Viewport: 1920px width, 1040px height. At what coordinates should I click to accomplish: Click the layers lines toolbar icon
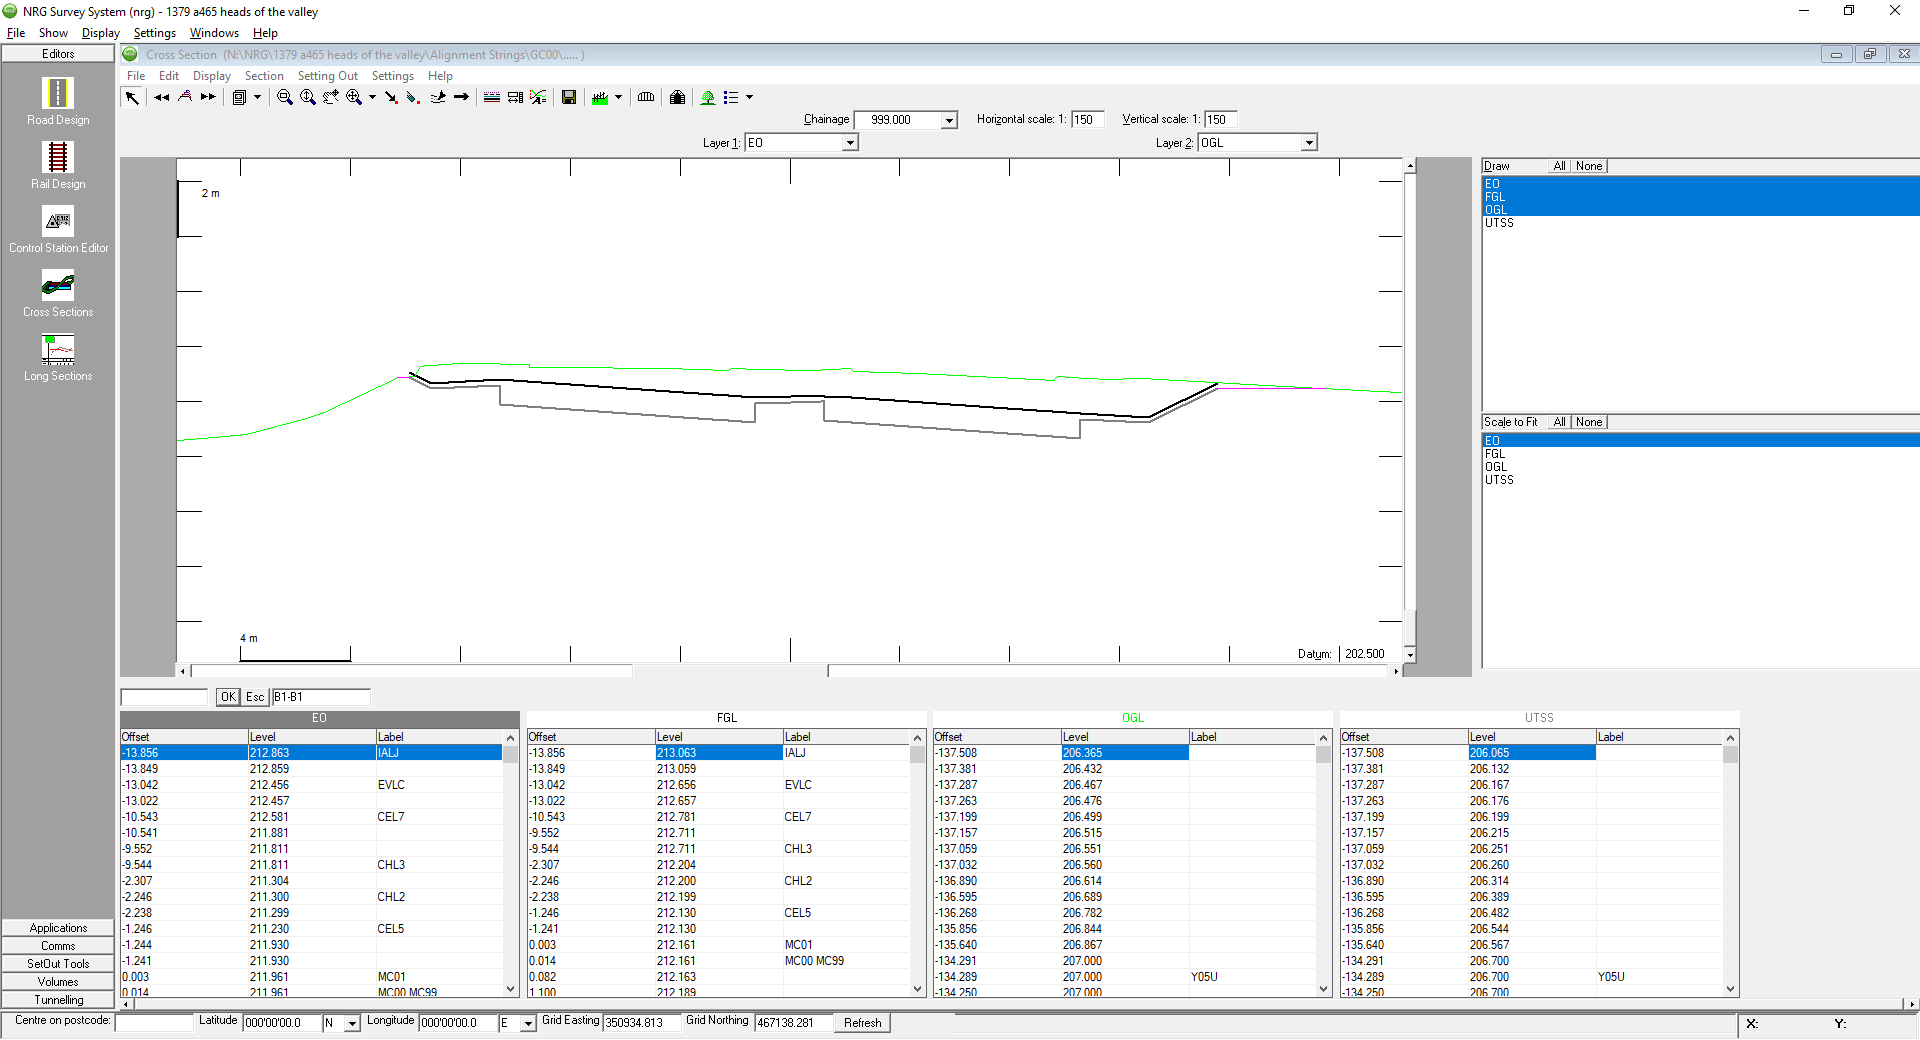coord(492,97)
